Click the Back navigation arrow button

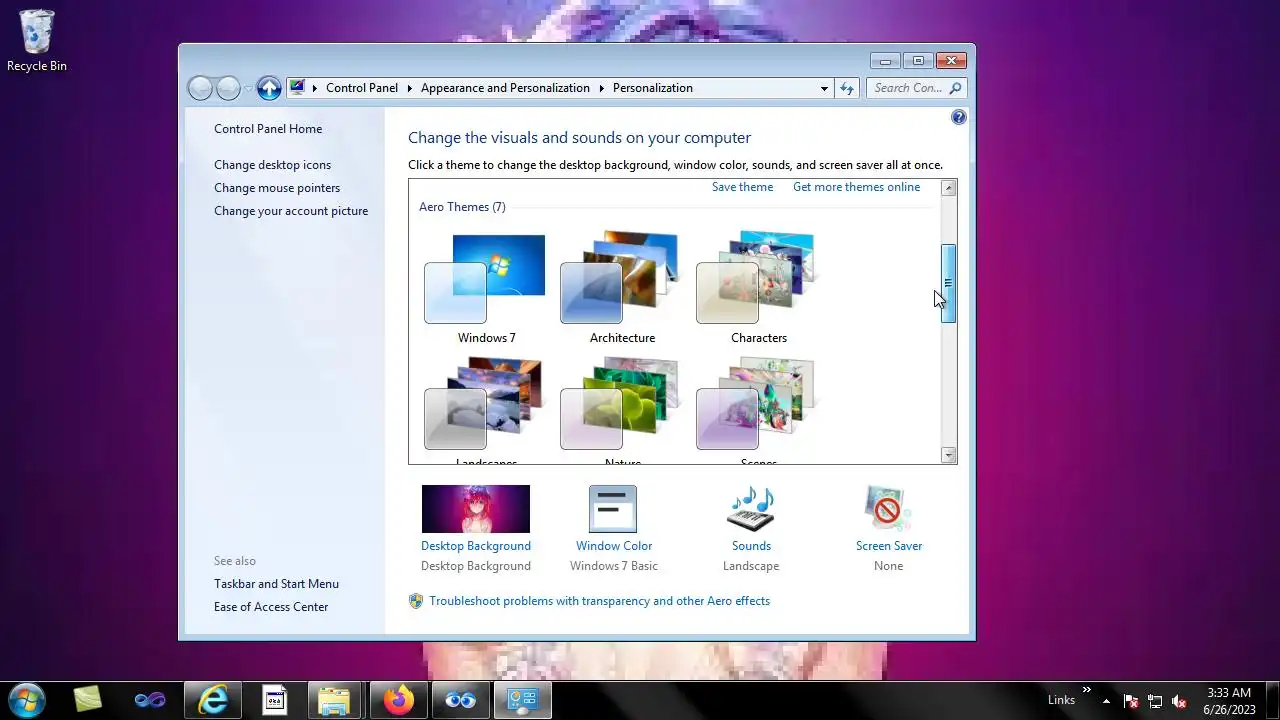201,88
